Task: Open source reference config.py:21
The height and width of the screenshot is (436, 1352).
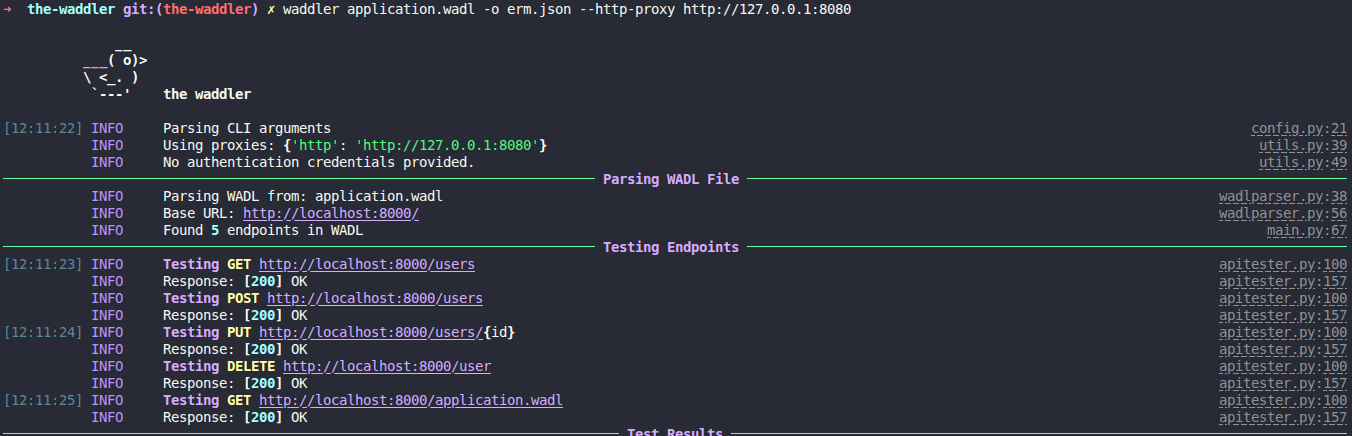Action: pos(1299,129)
